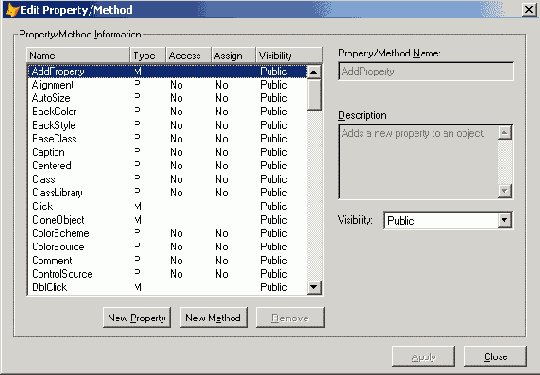Click the list scrollbar up arrow
The height and width of the screenshot is (375, 540).
[314, 72]
